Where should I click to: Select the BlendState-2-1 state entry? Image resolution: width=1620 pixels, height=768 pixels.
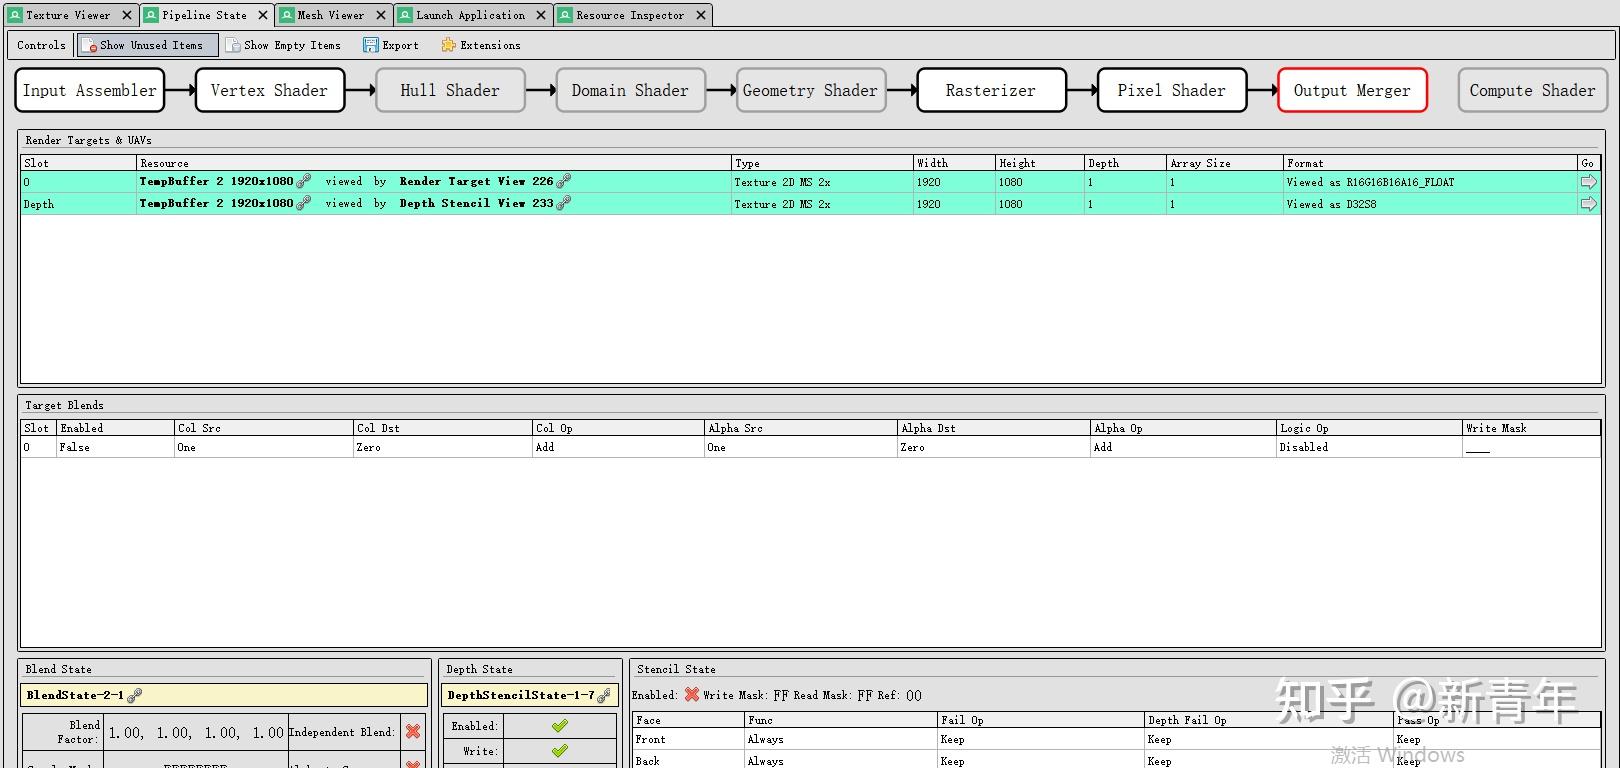(224, 695)
